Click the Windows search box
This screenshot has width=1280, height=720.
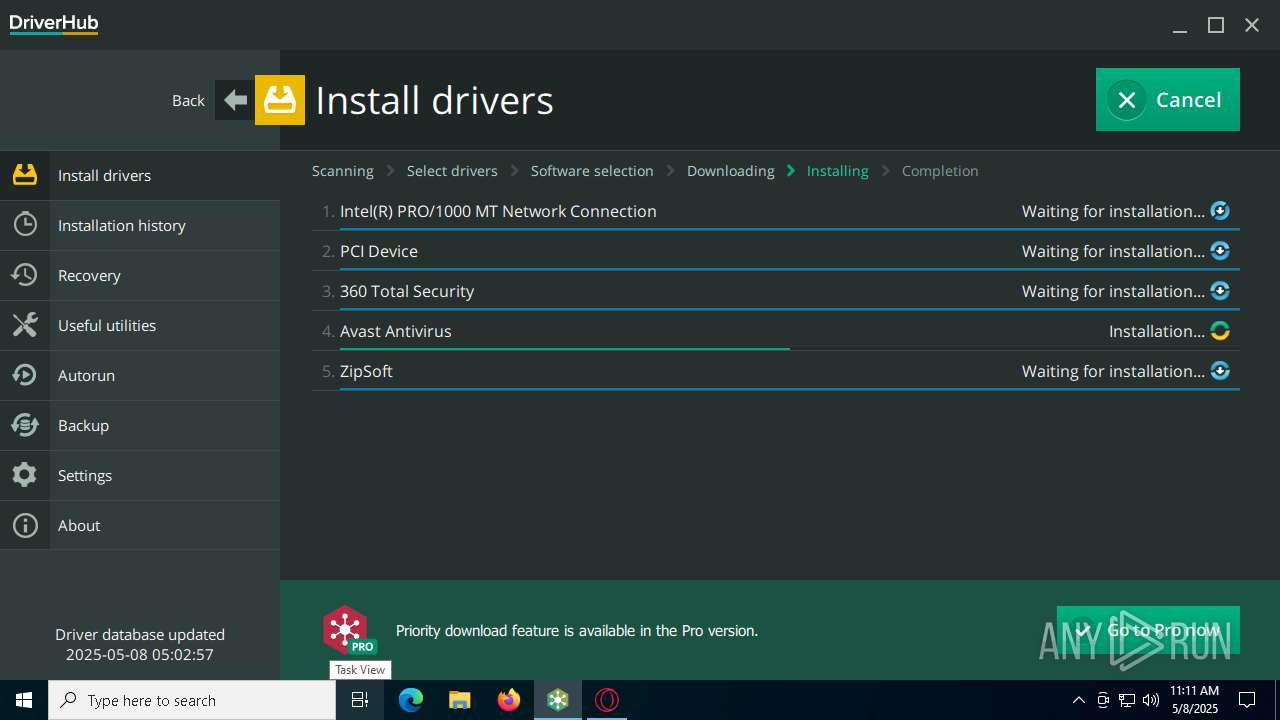(192, 700)
